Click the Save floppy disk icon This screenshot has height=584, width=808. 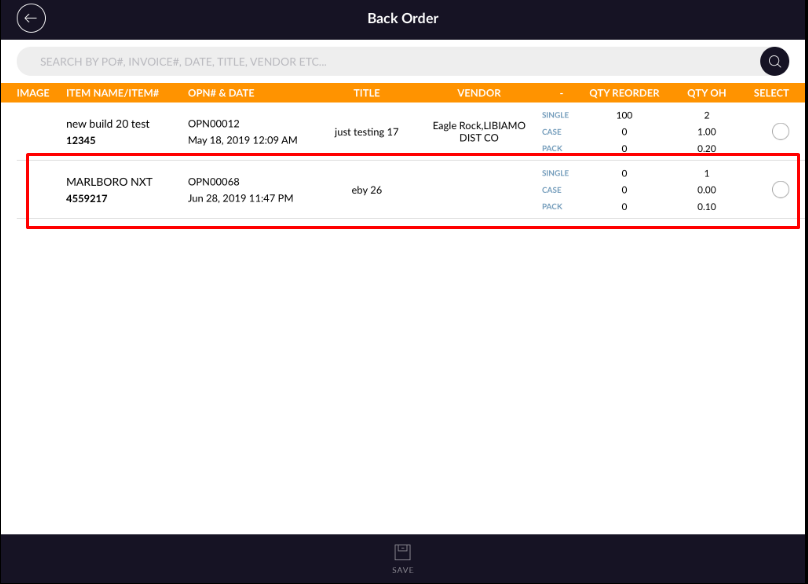point(403,552)
